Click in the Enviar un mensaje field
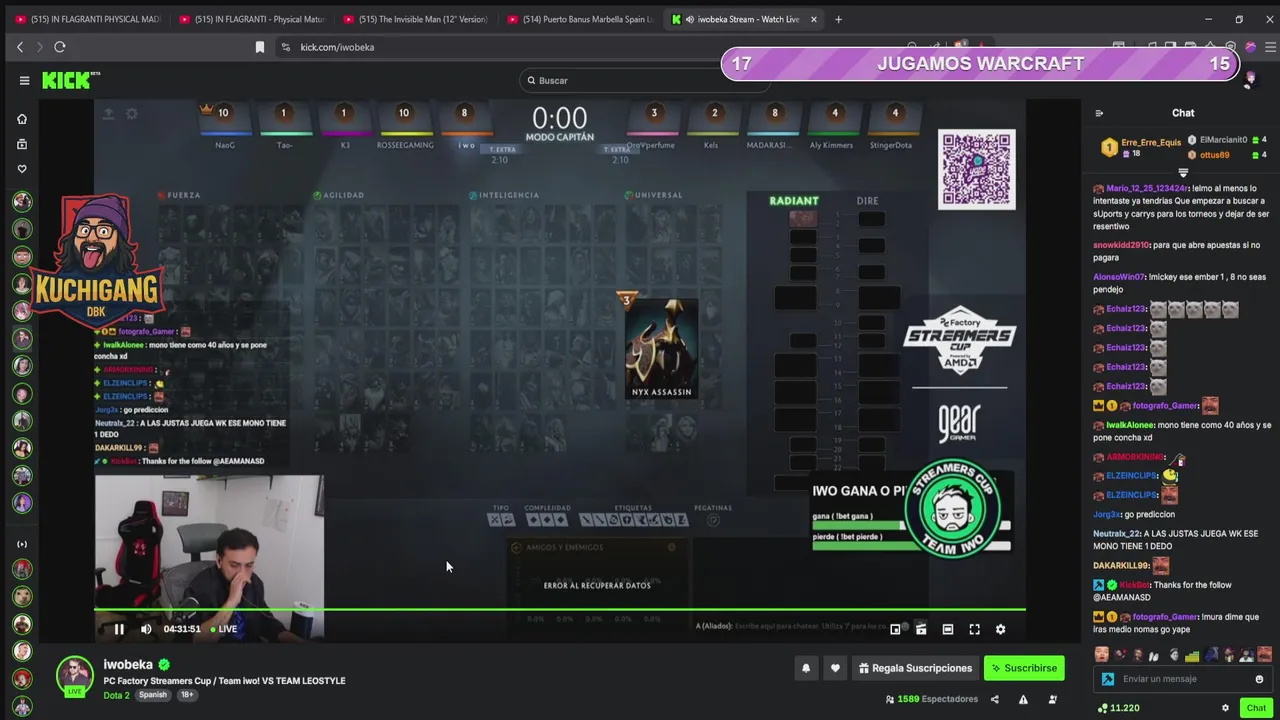 tap(1185, 679)
